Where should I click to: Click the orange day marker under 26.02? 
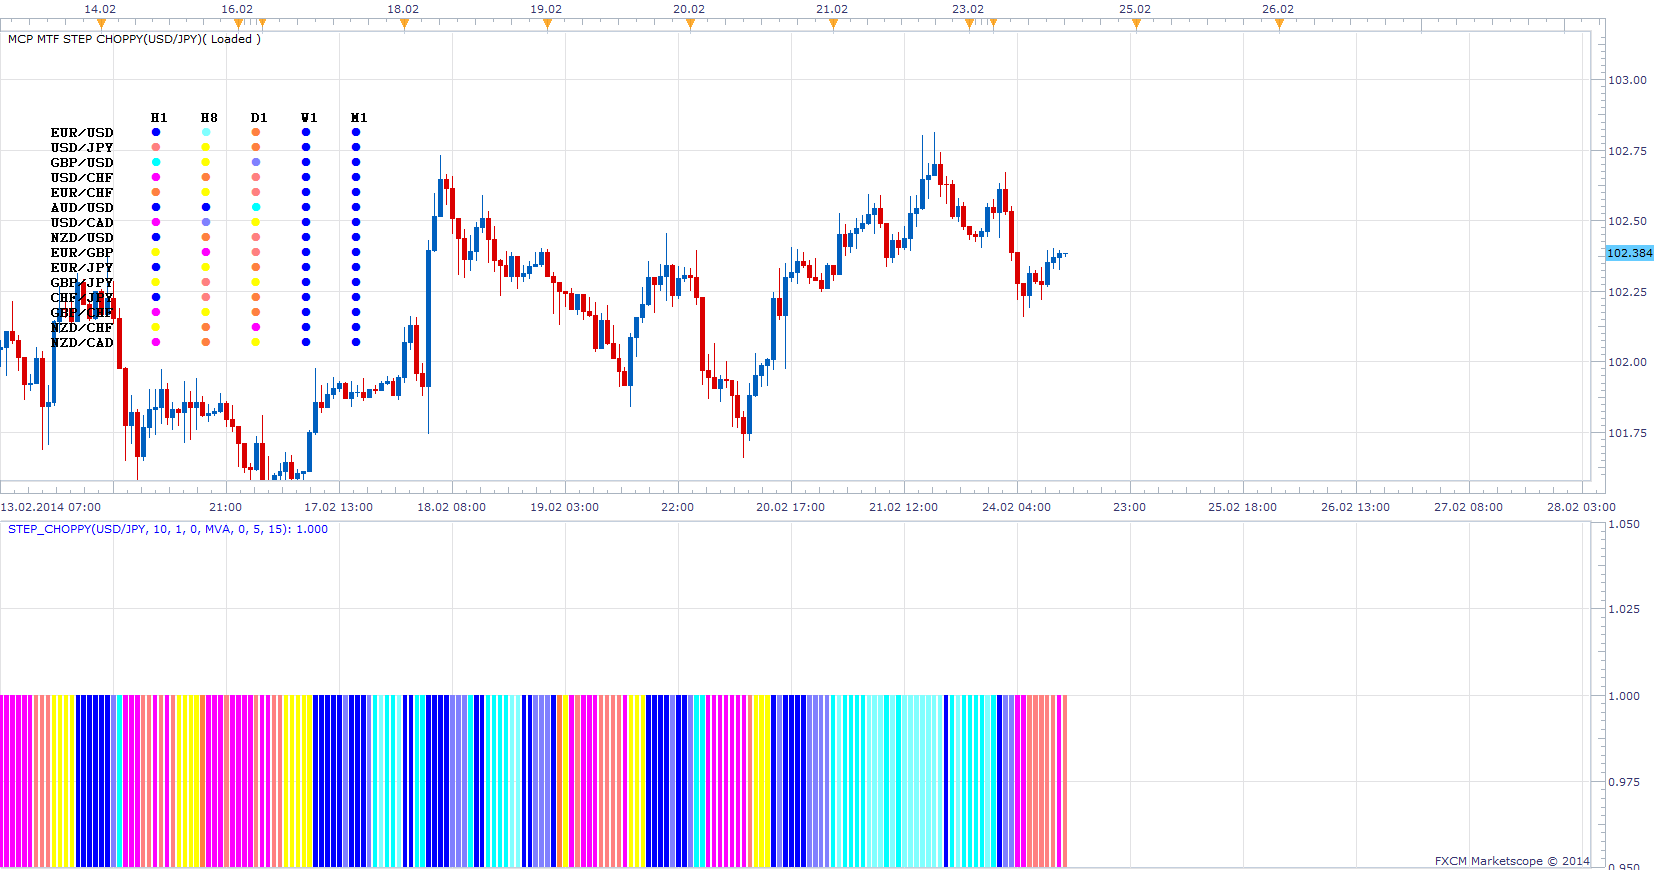1279,24
